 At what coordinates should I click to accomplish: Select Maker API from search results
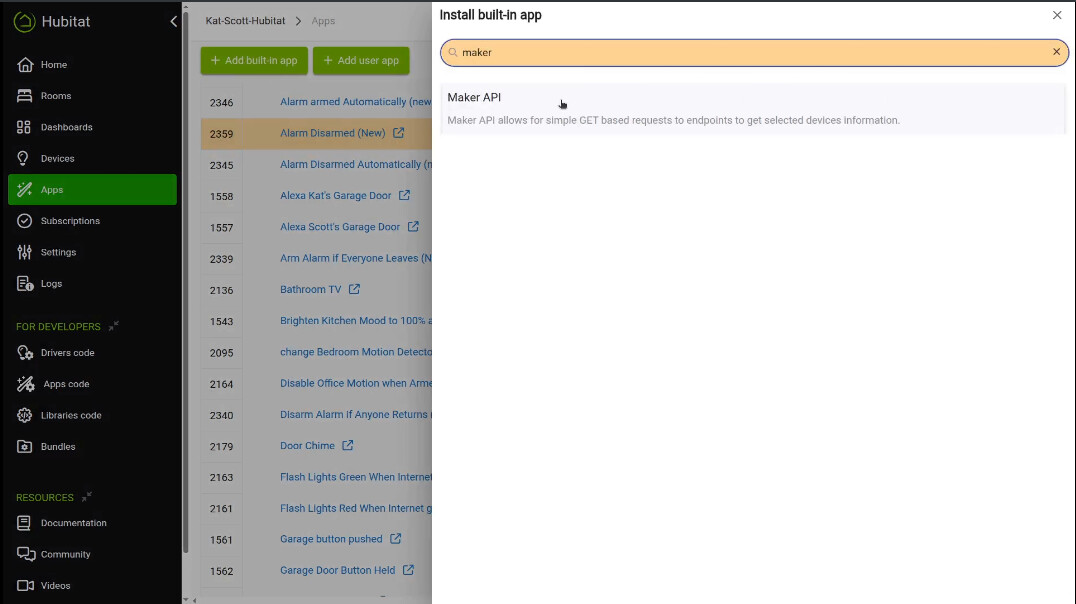474,98
